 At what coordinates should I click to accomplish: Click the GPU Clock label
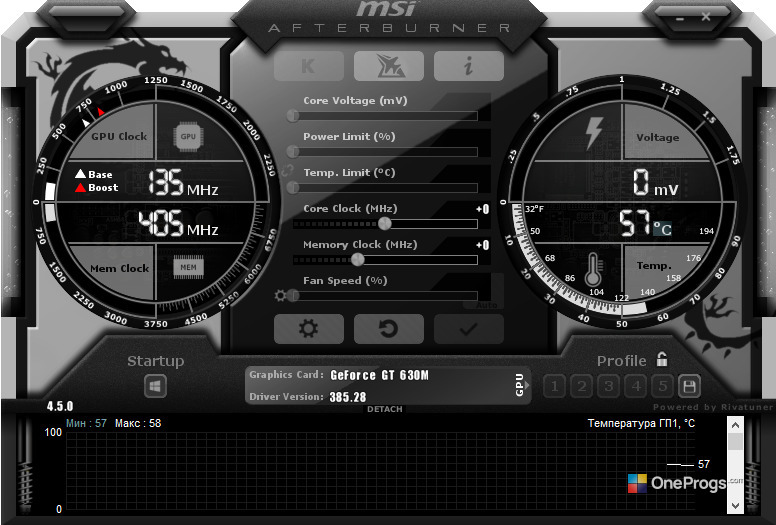click(119, 136)
